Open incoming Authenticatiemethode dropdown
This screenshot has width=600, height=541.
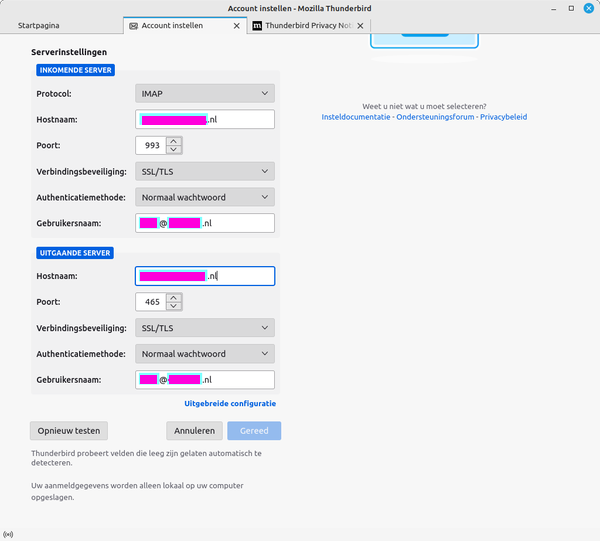pyautogui.click(x=205, y=197)
